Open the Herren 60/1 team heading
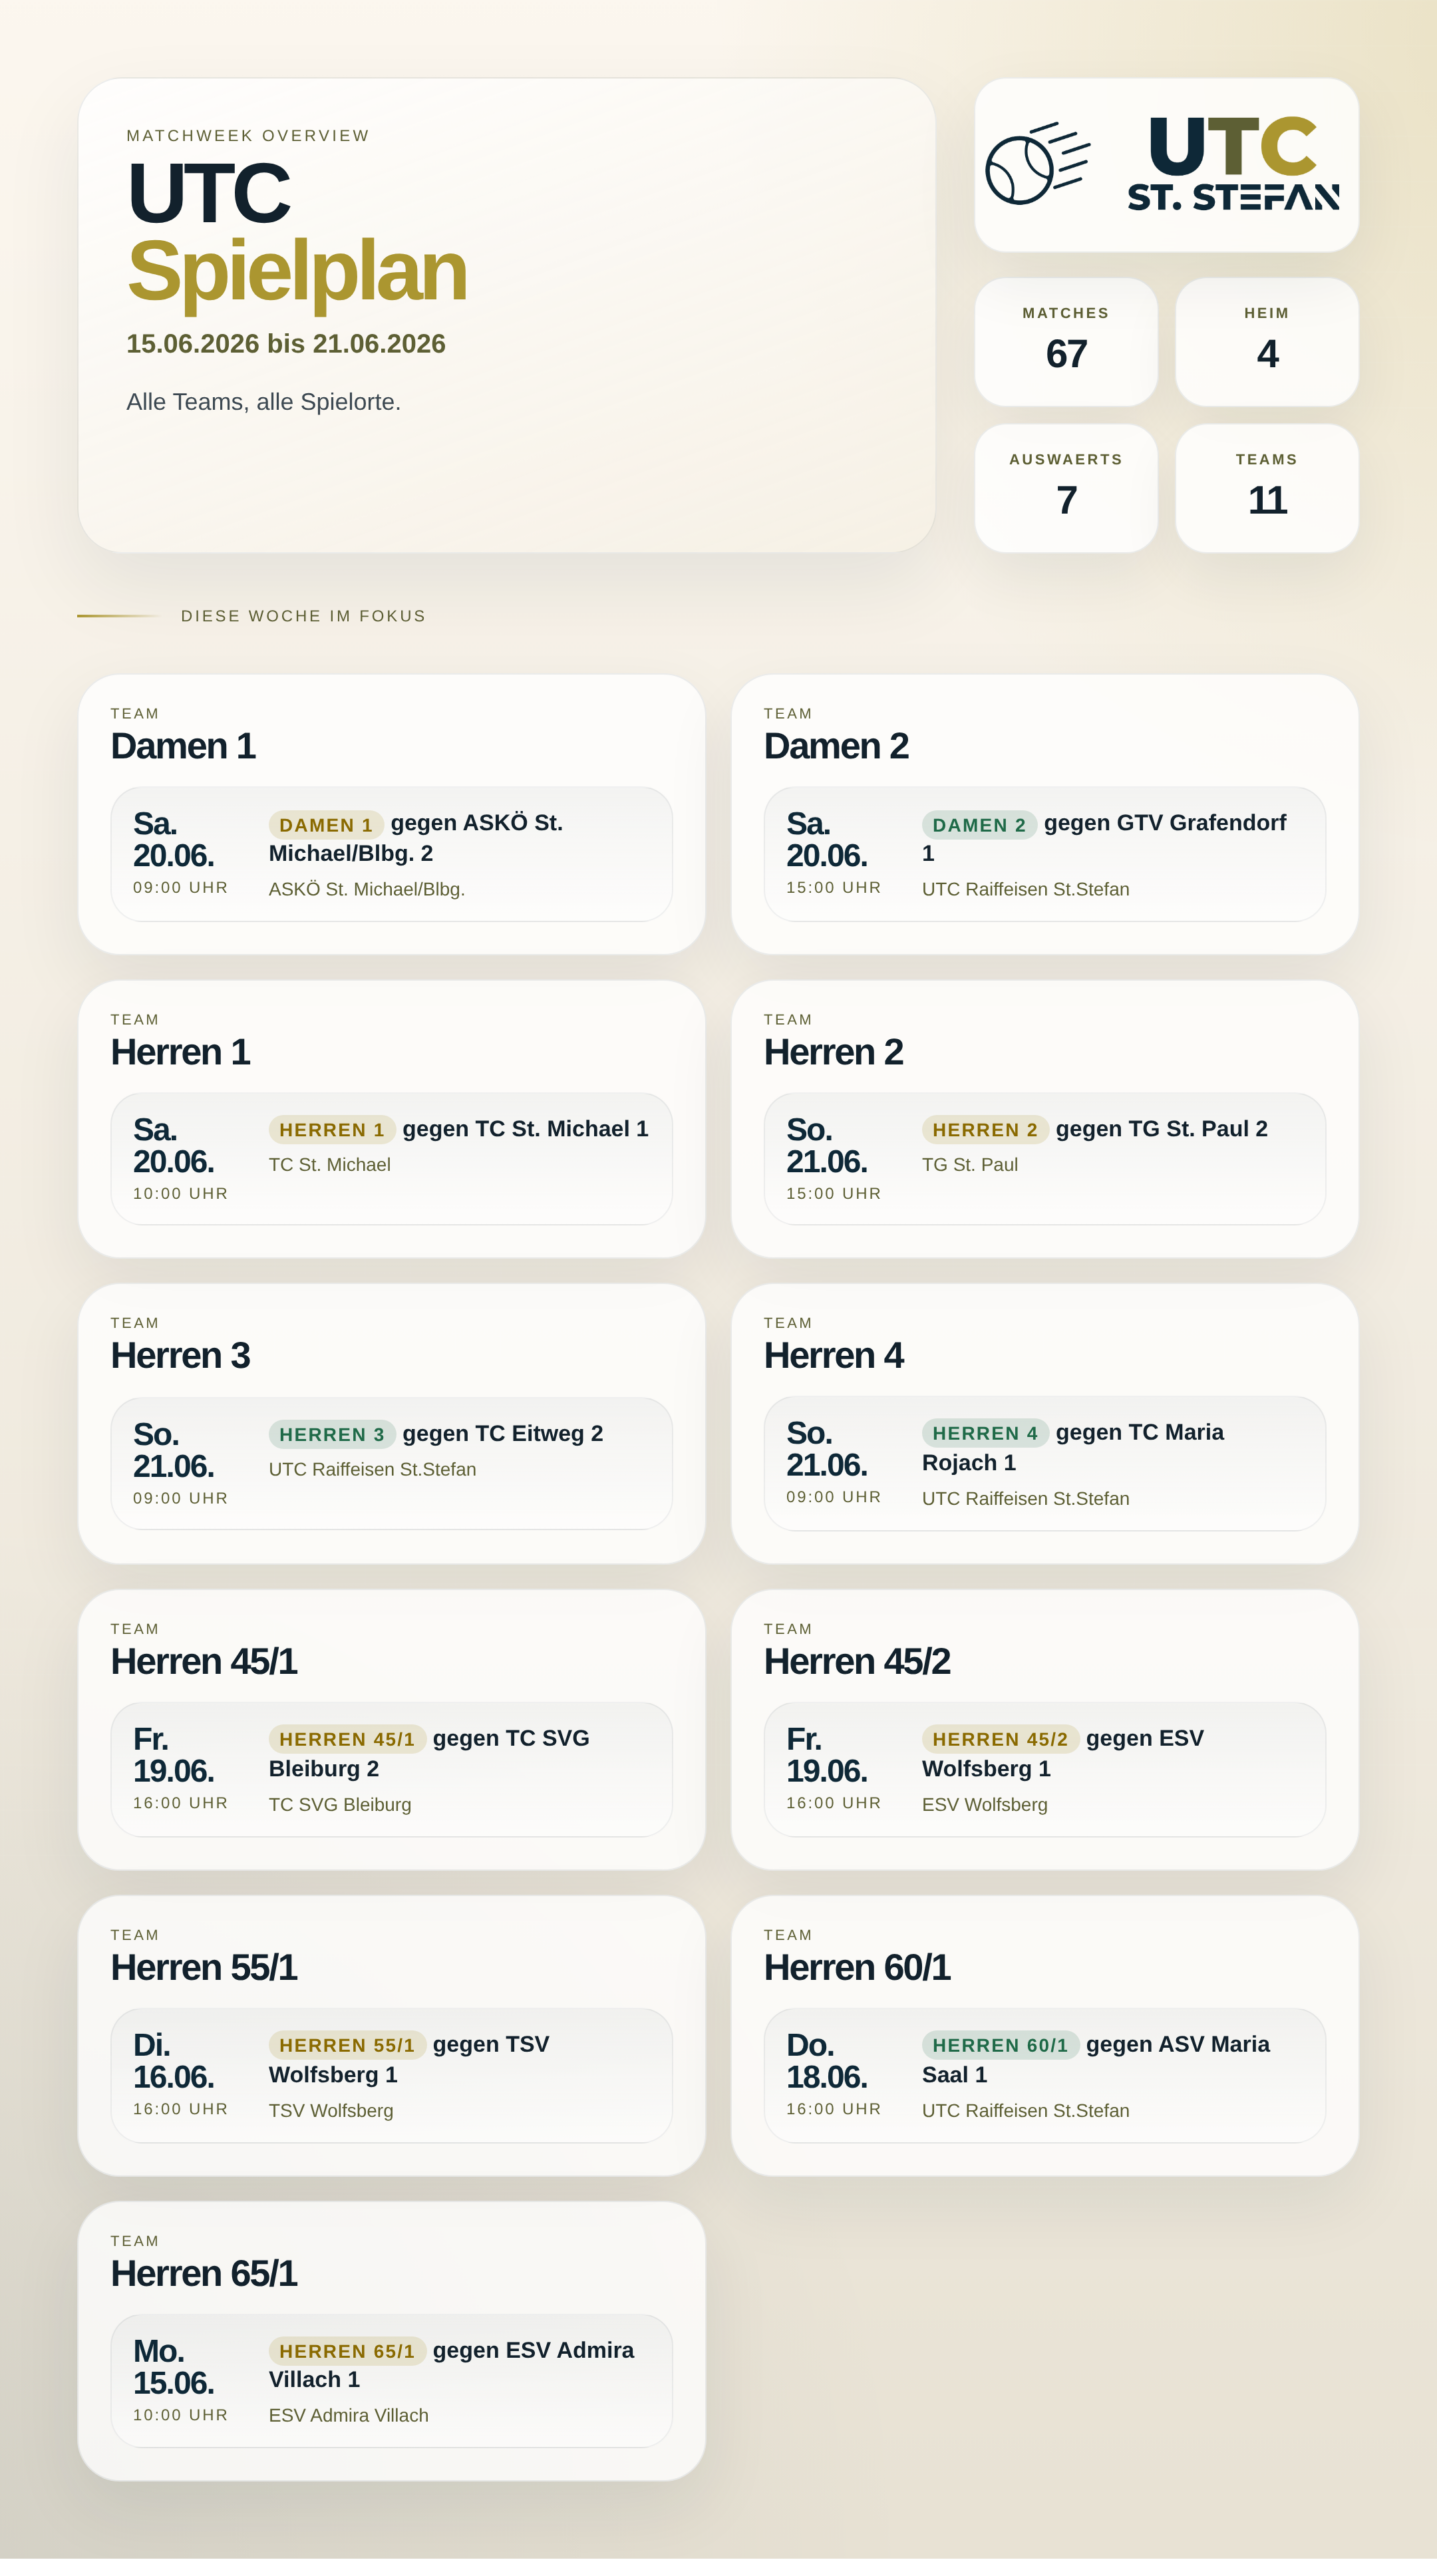This screenshot has height=2560, width=1437. [x=857, y=1968]
